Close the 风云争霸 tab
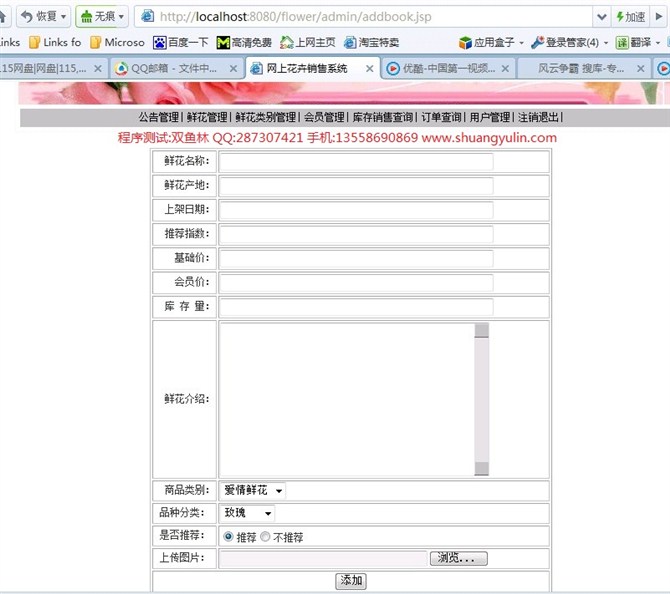 click(641, 68)
